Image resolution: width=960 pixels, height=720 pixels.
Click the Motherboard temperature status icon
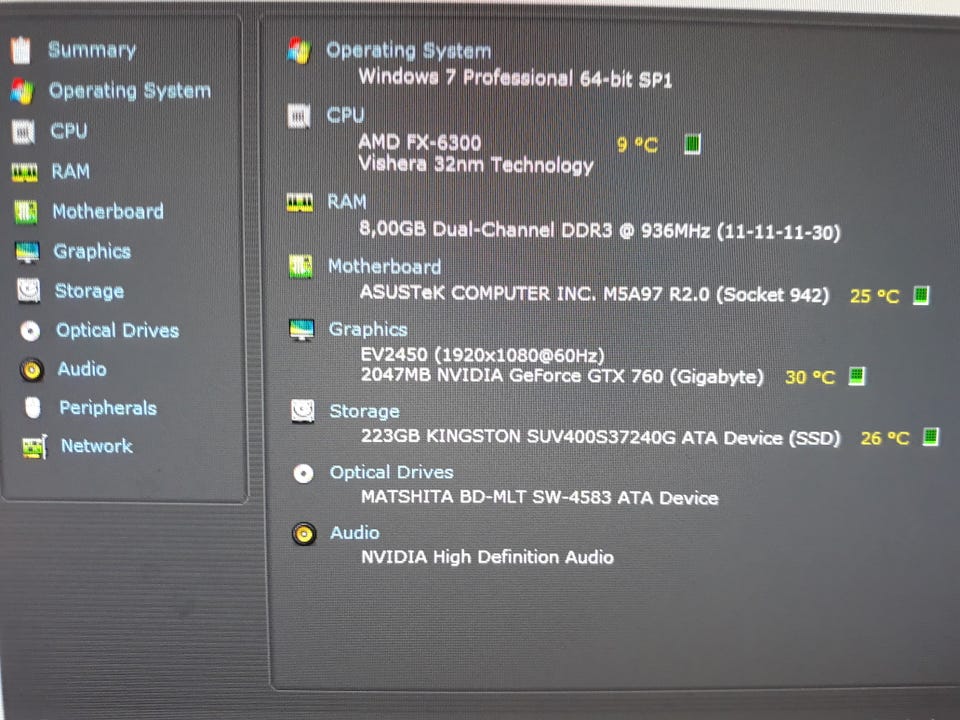pos(921,296)
